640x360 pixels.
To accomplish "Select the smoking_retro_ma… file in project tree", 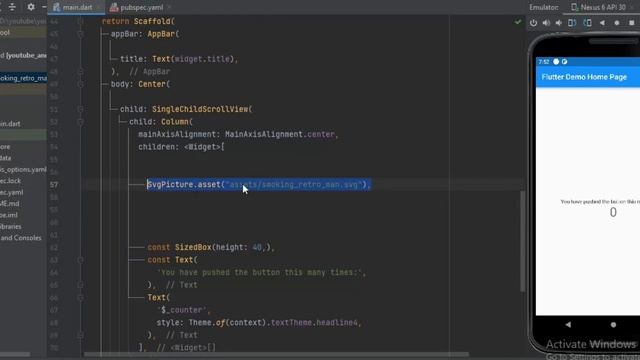I will 23,78.
